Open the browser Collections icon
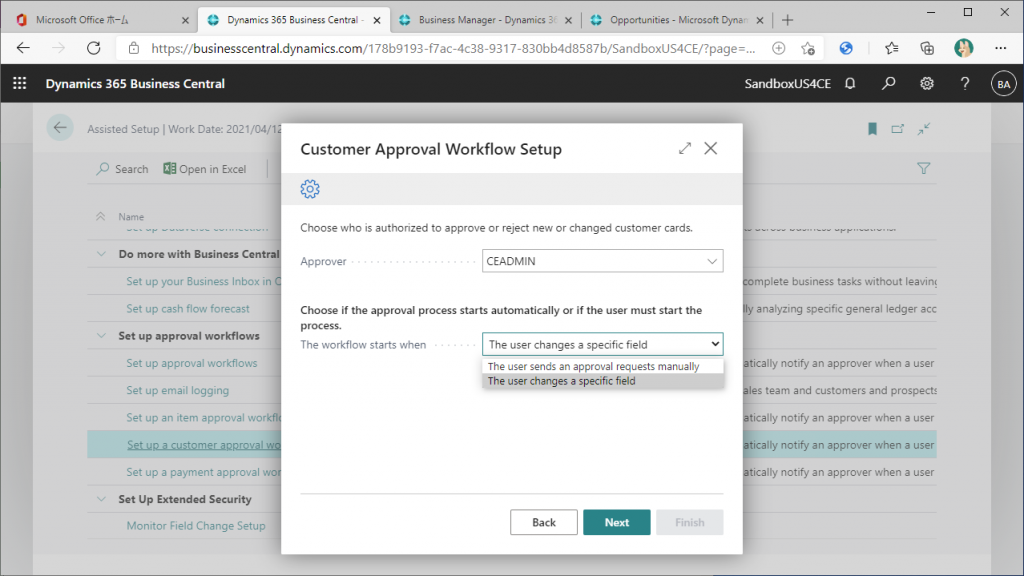Image resolution: width=1024 pixels, height=576 pixels. (x=927, y=48)
